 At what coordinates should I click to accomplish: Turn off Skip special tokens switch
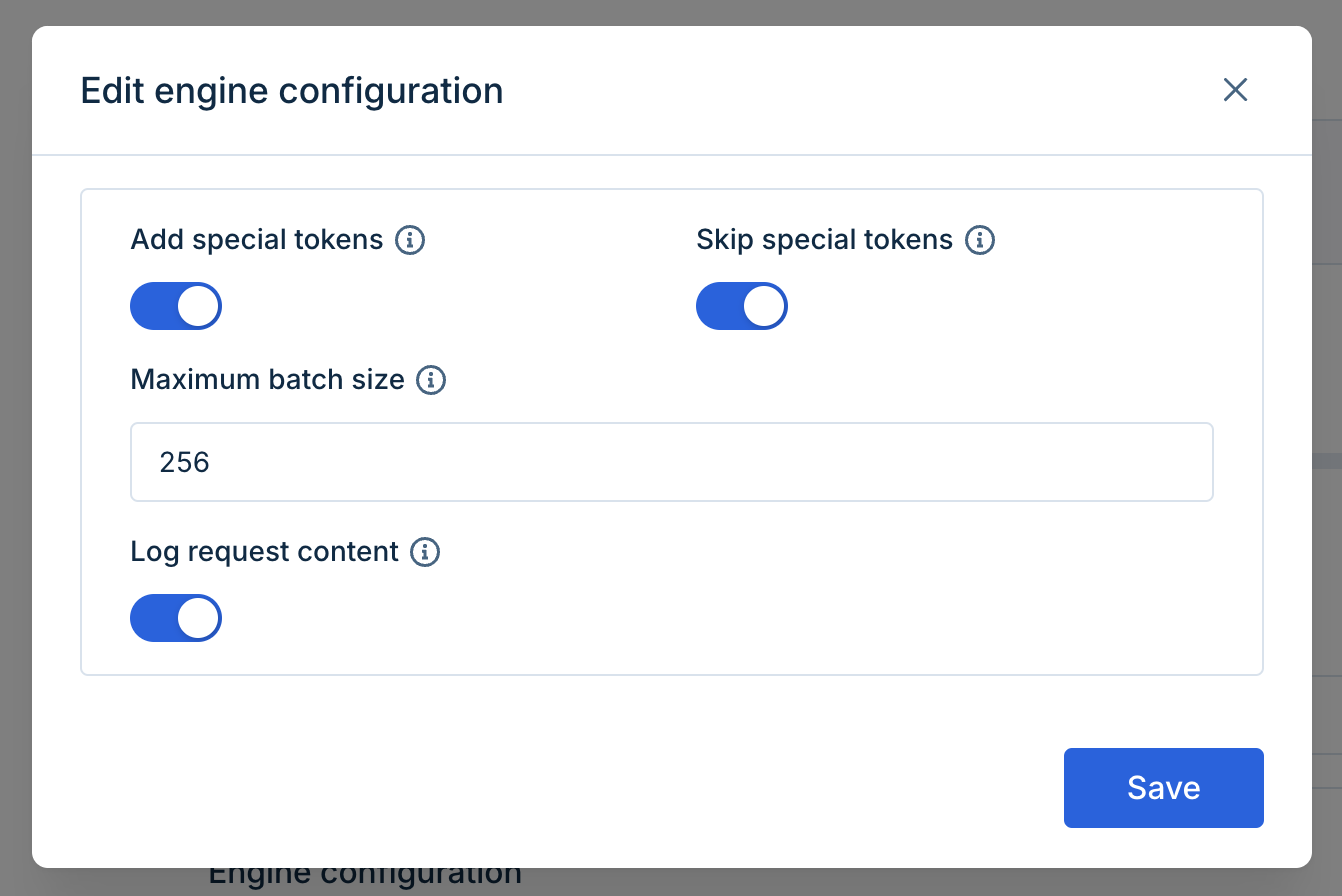coord(742,306)
